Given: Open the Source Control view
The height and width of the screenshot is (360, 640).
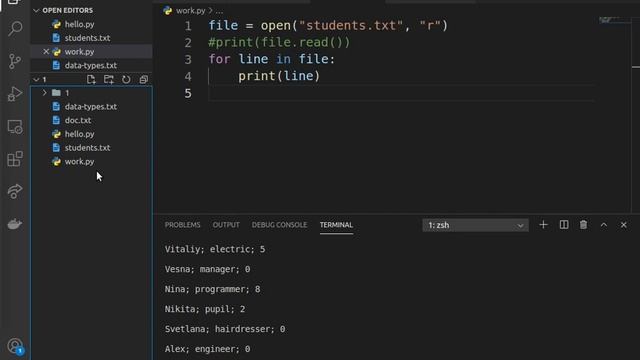Looking at the screenshot, I should point(15,61).
